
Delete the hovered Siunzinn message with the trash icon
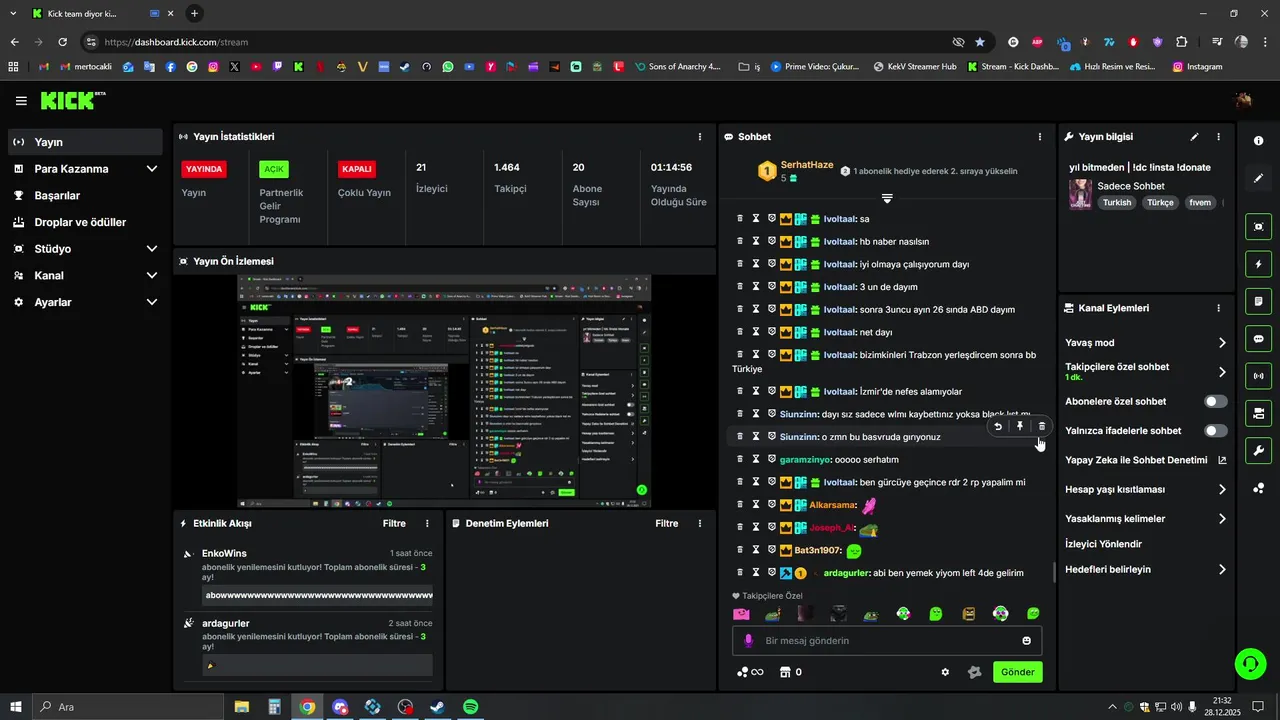(1041, 427)
